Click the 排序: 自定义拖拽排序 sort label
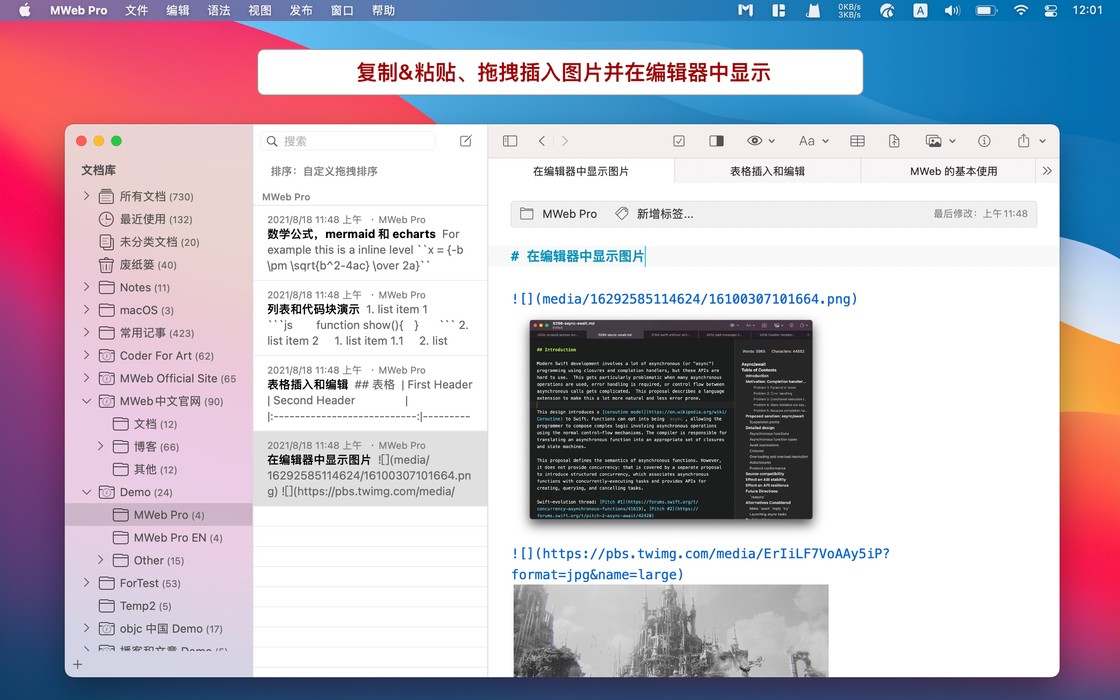Image resolution: width=1120 pixels, height=700 pixels. (x=324, y=171)
